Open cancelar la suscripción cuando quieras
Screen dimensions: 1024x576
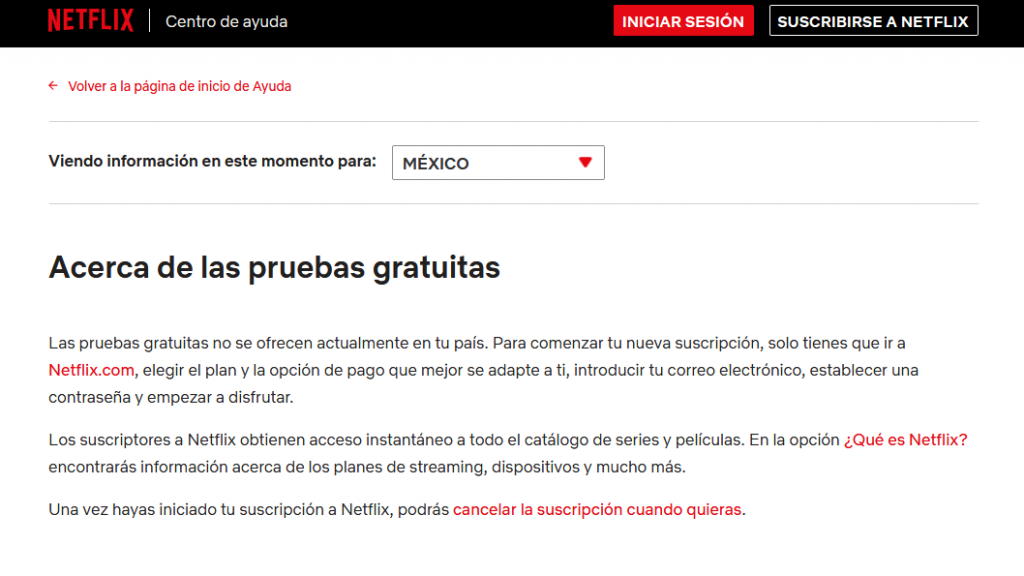(596, 510)
